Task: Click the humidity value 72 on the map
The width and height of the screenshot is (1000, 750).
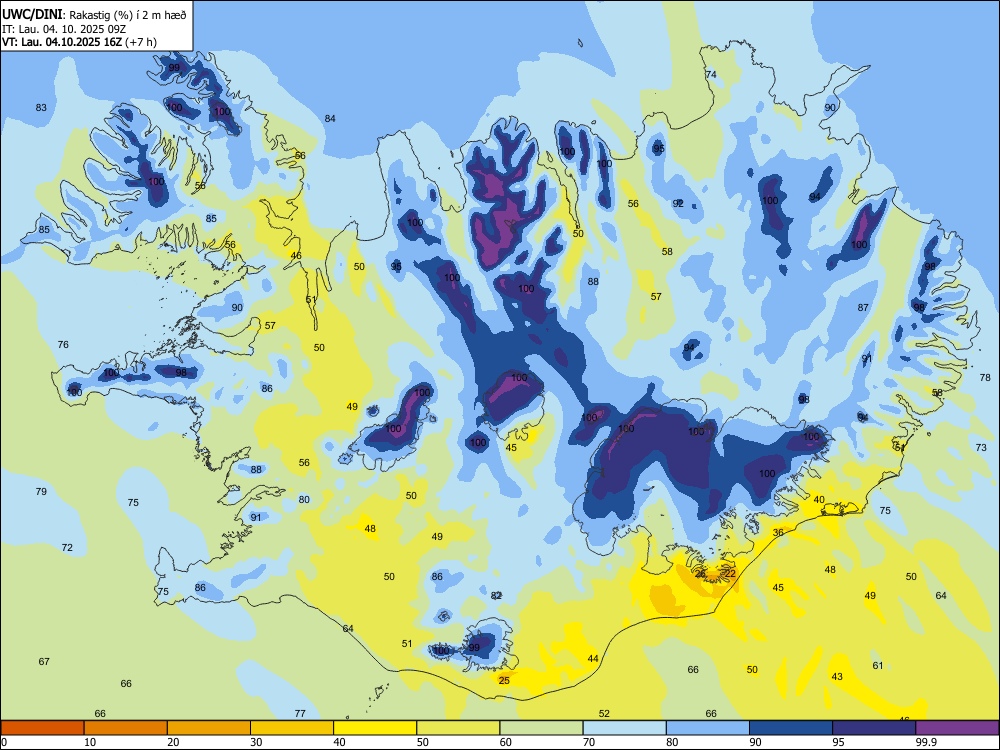Action: tap(67, 547)
